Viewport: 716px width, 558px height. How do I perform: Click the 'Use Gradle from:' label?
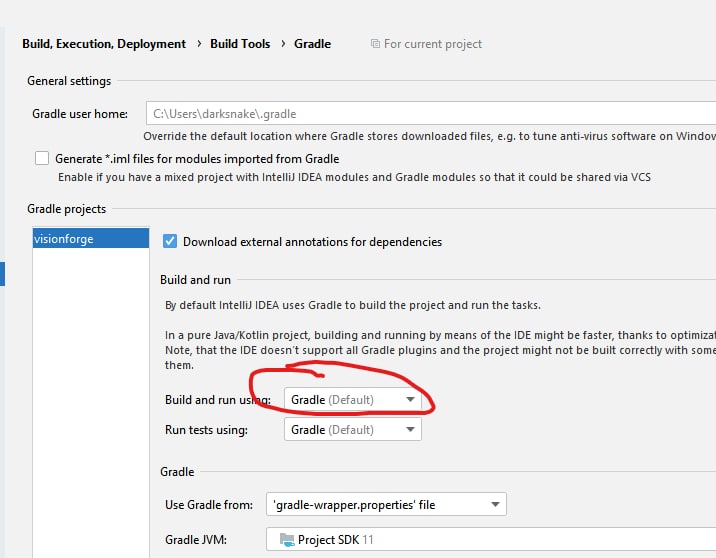[209, 505]
